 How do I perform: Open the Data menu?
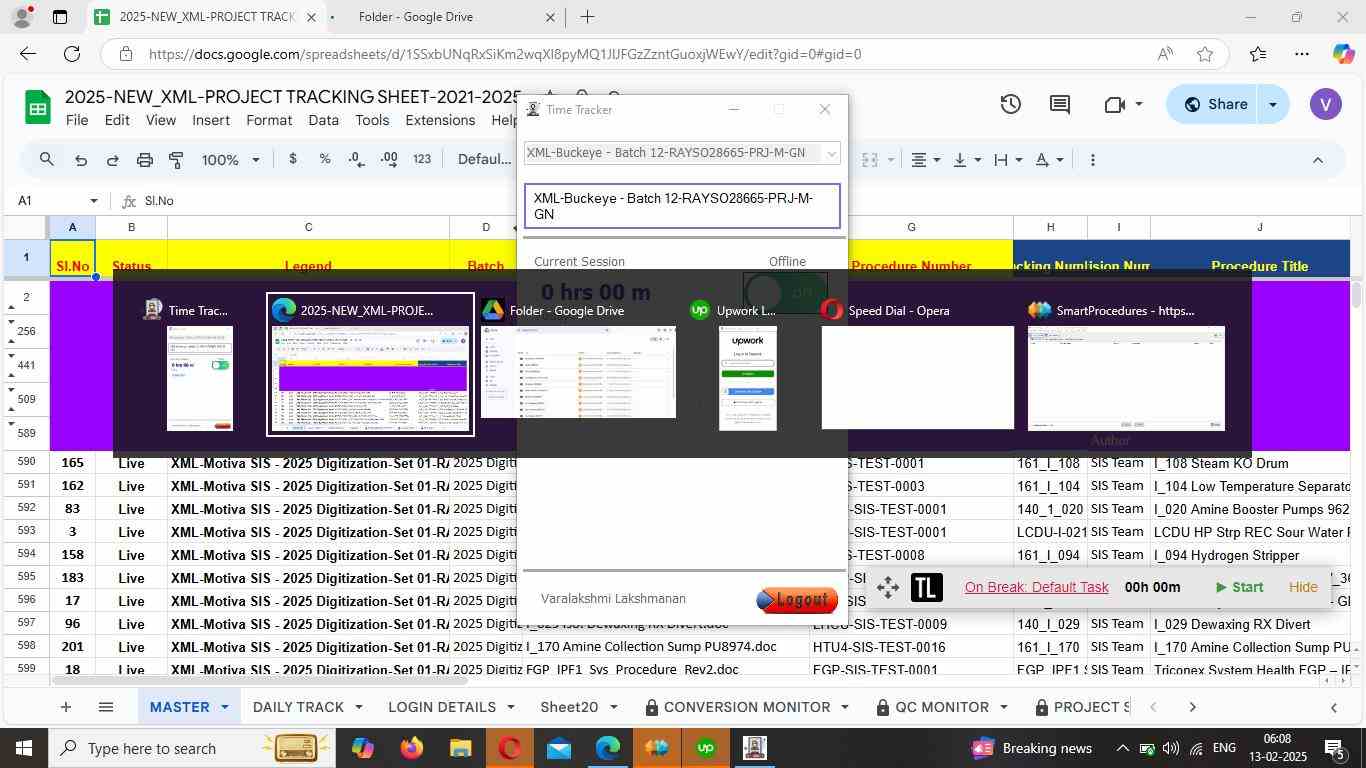[323, 120]
